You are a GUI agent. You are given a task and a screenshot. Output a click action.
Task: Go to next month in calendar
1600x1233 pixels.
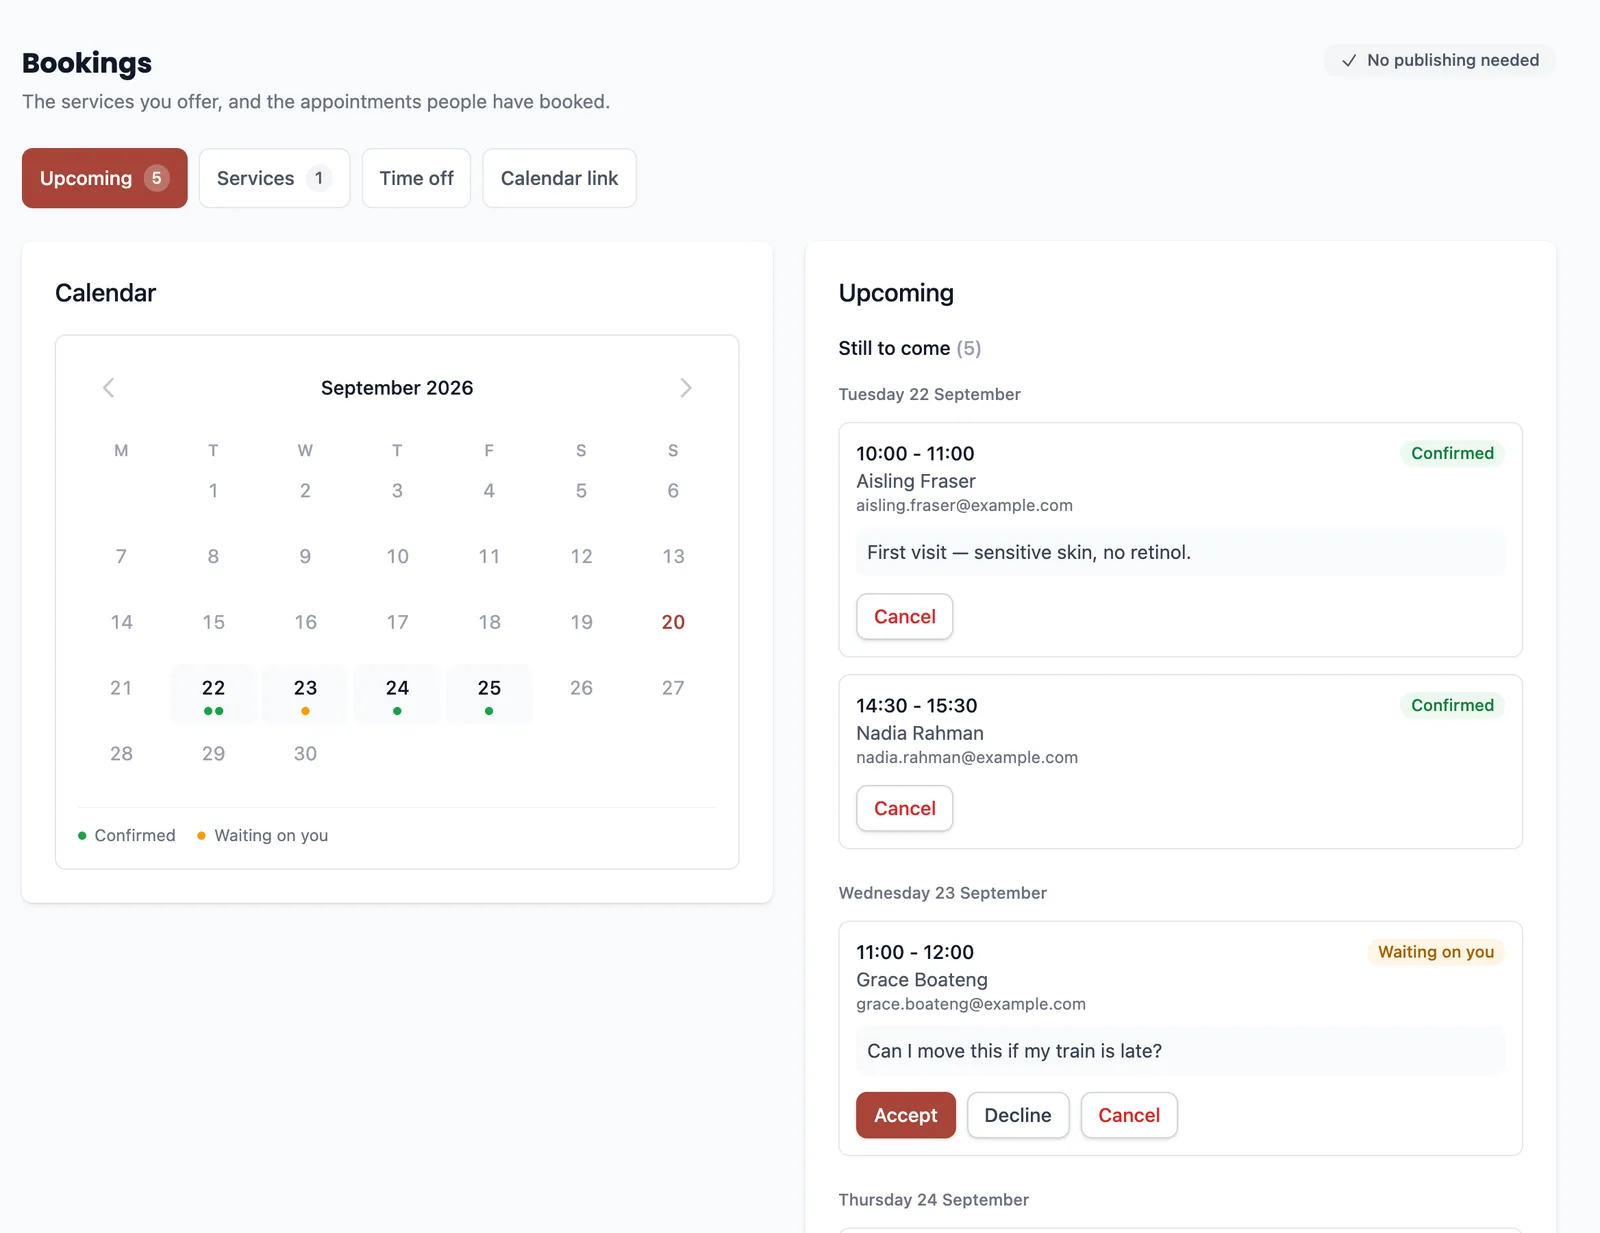pos(685,388)
